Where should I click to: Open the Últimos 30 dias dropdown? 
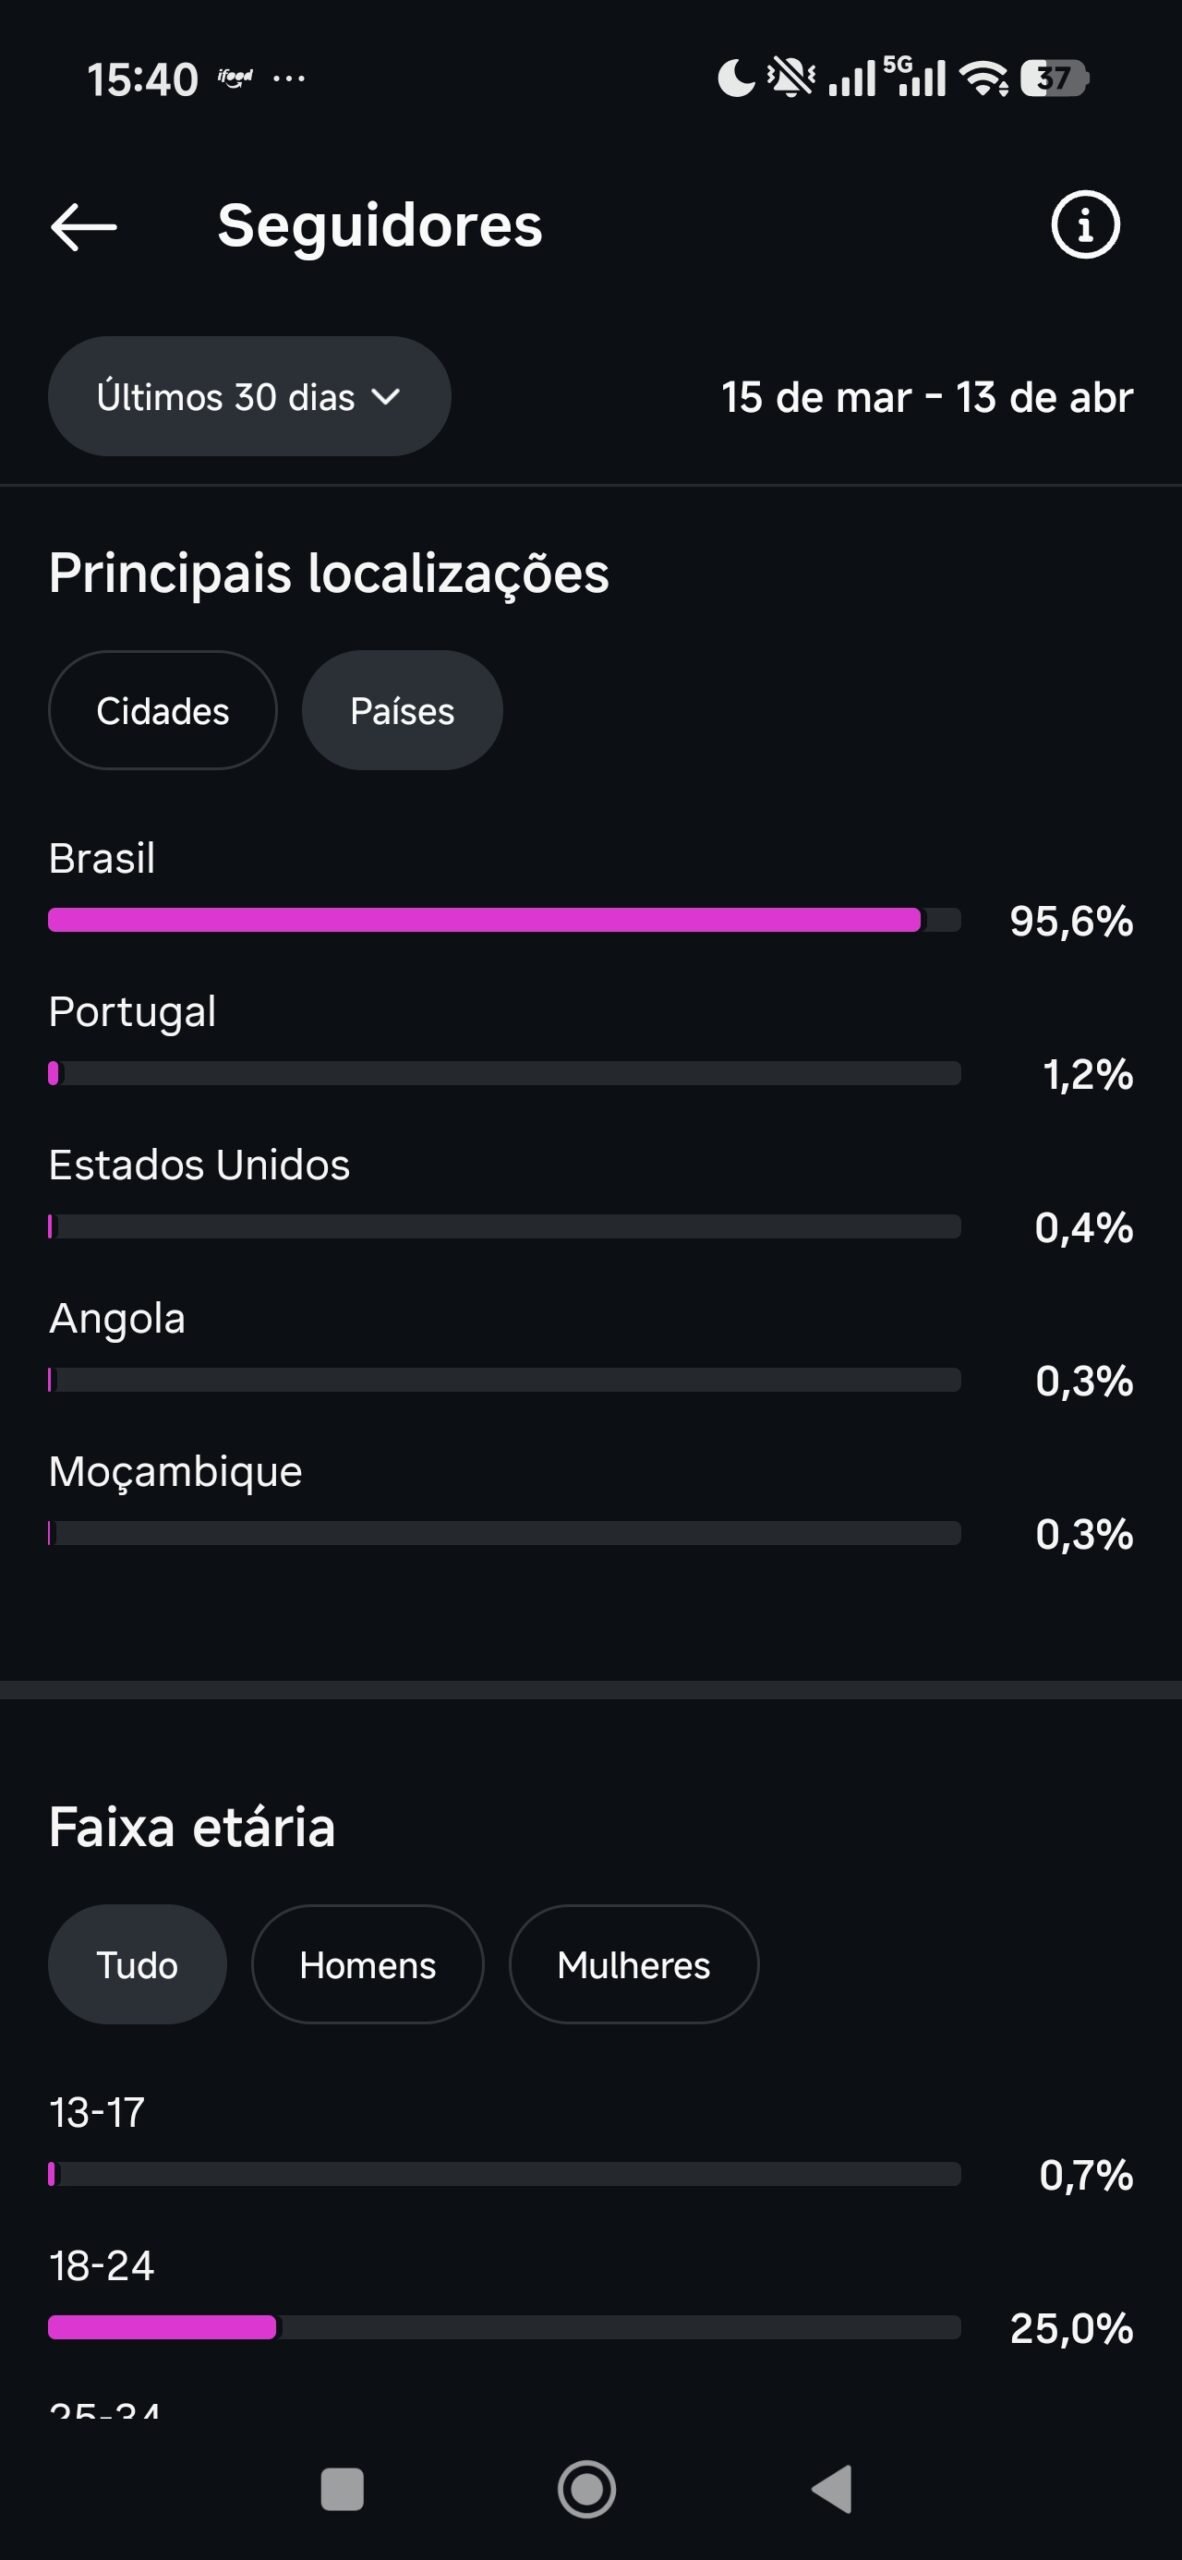249,397
